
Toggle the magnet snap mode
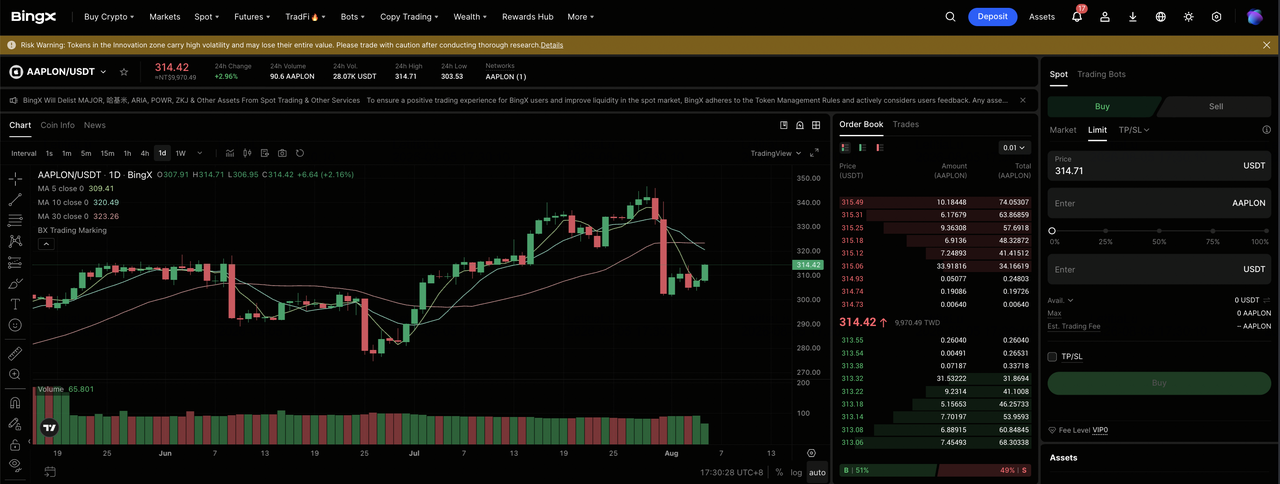point(15,403)
